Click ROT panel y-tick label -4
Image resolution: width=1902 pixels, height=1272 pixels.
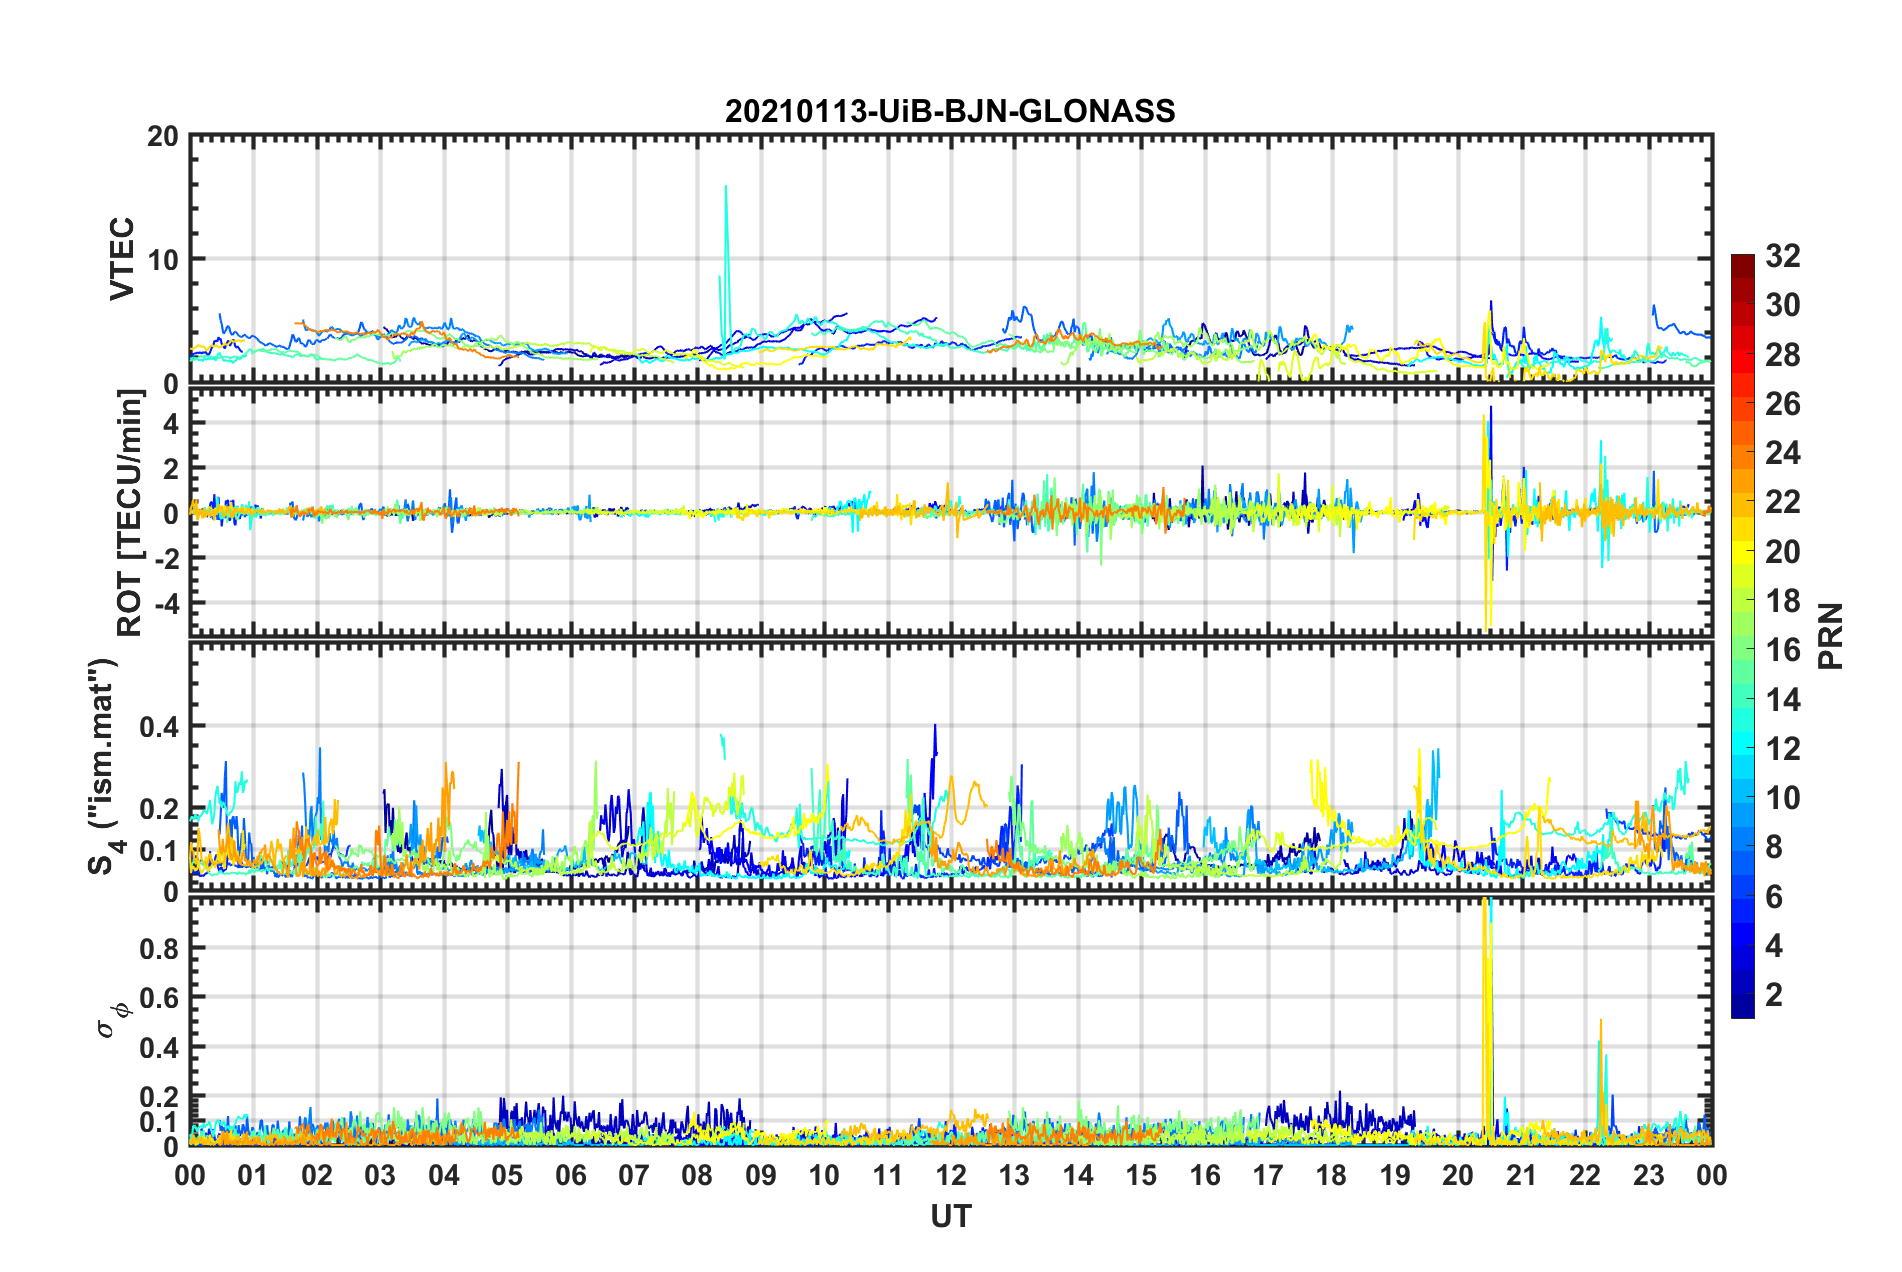tap(166, 603)
